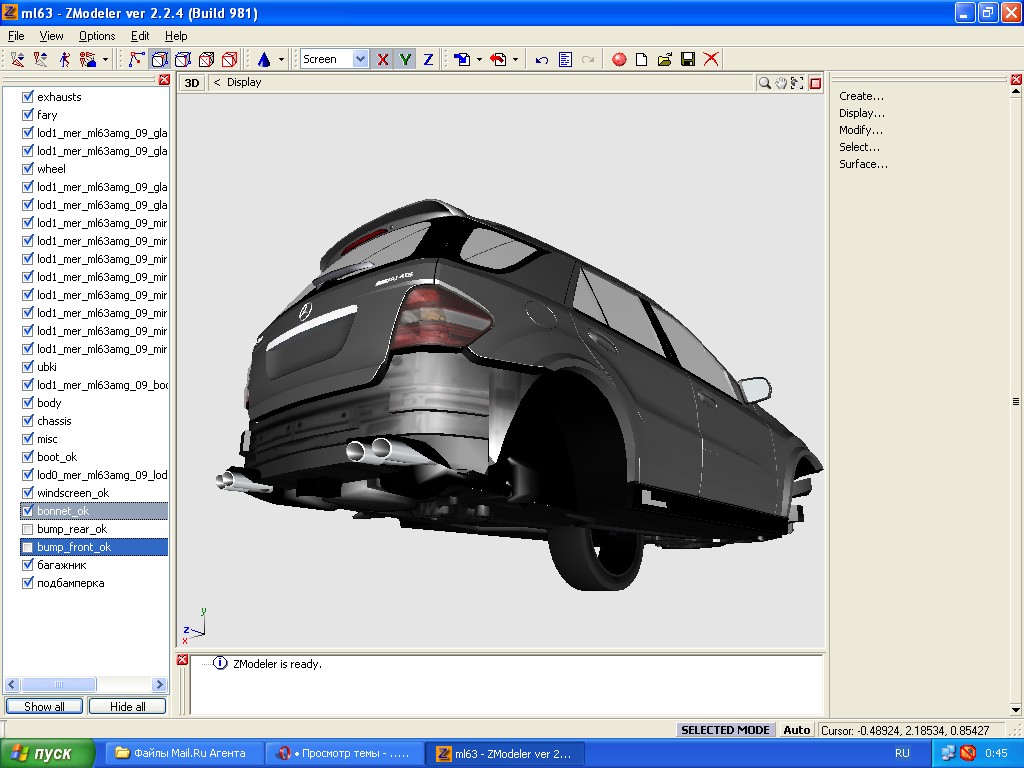Click the red sphere record icon

[x=619, y=59]
